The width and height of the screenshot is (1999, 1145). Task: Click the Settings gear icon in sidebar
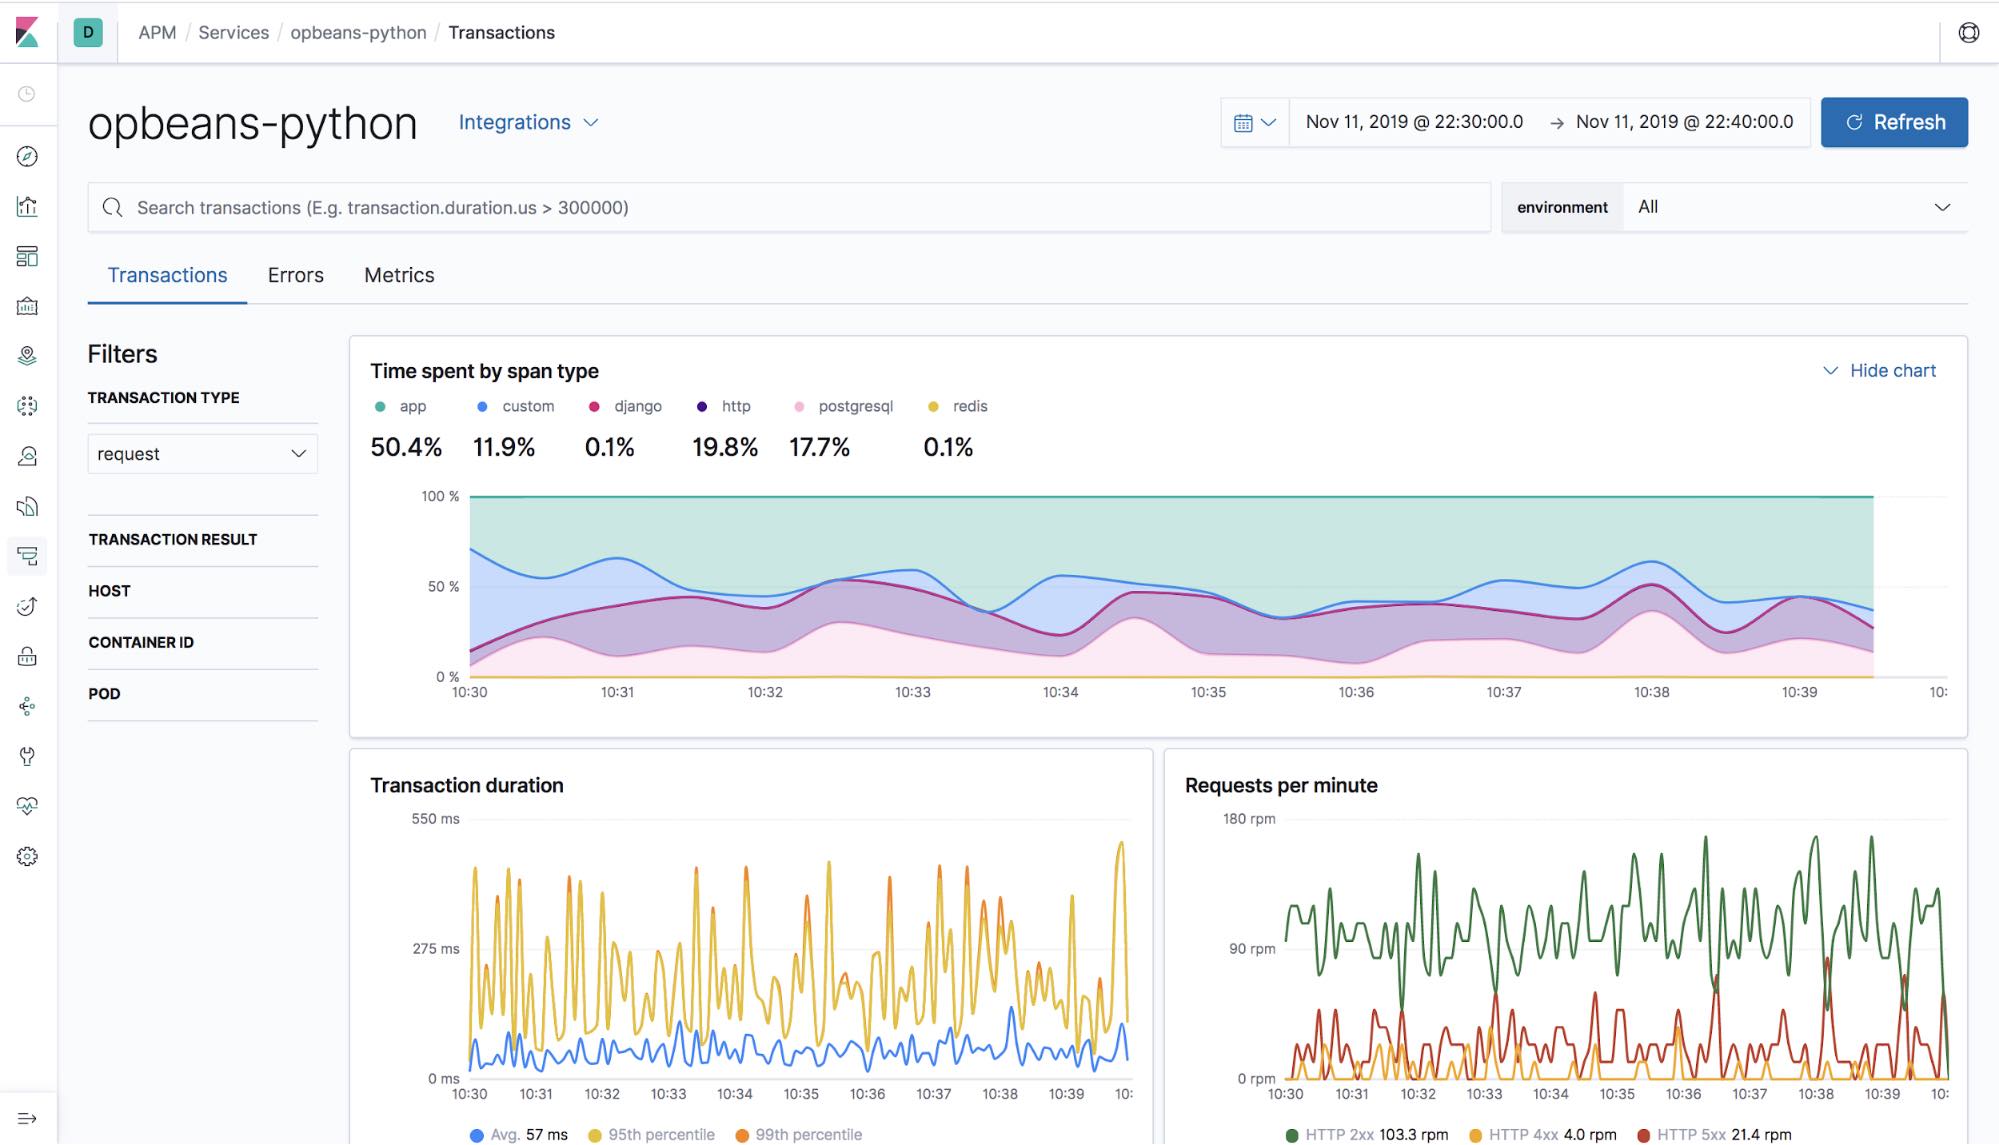[30, 857]
